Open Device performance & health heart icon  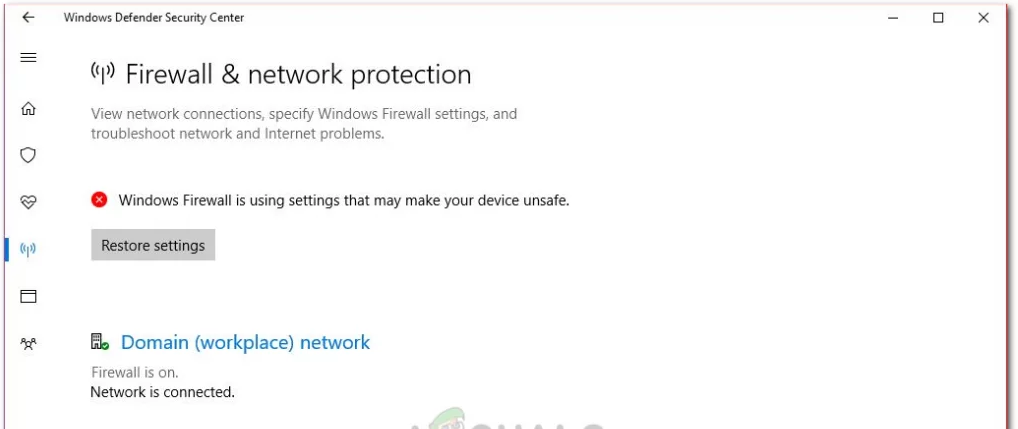point(28,202)
